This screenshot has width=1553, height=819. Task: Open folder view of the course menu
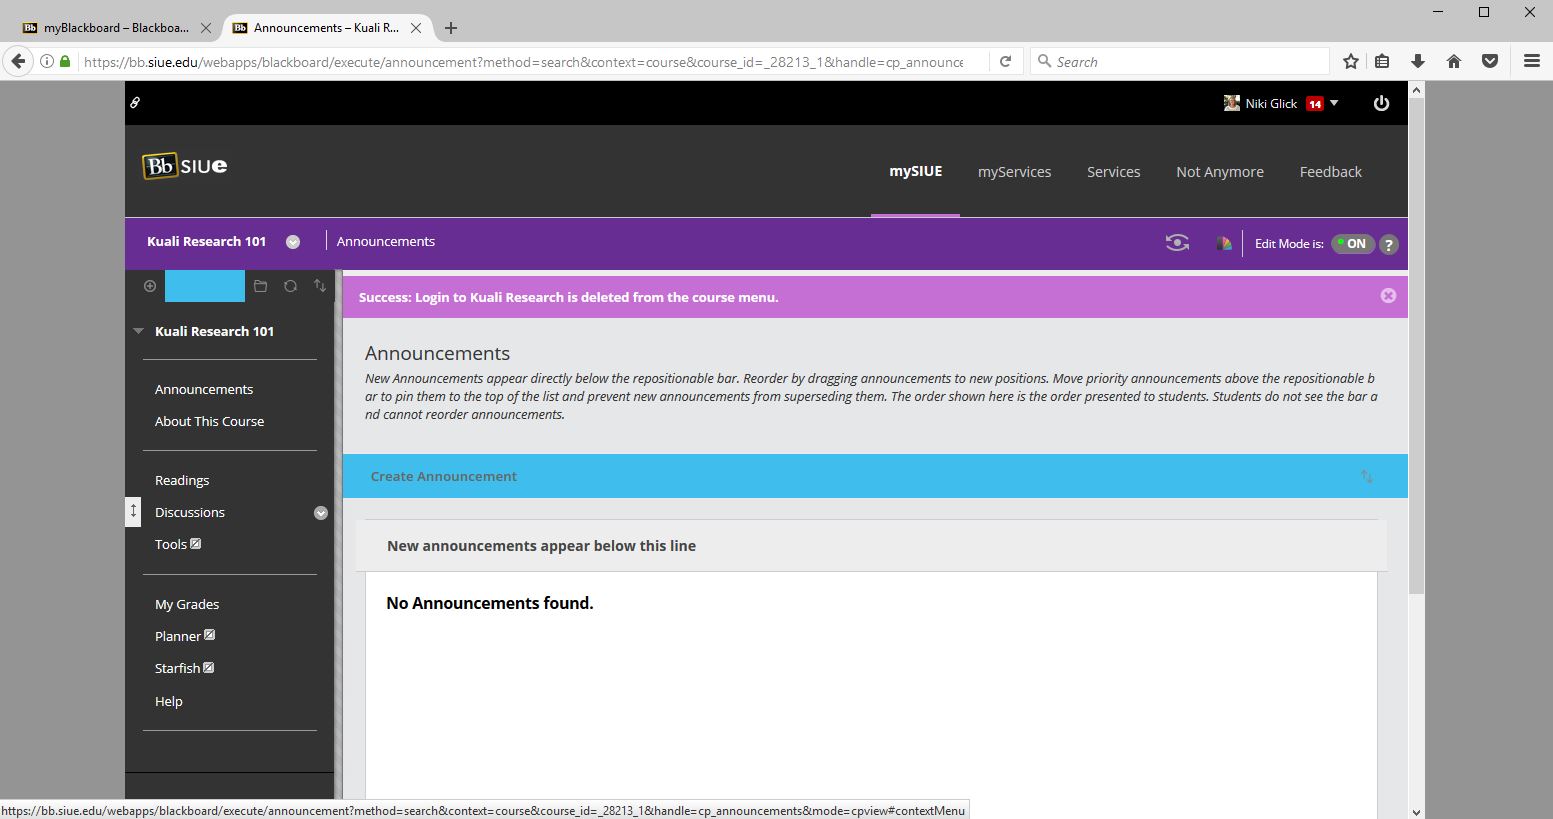tap(260, 286)
